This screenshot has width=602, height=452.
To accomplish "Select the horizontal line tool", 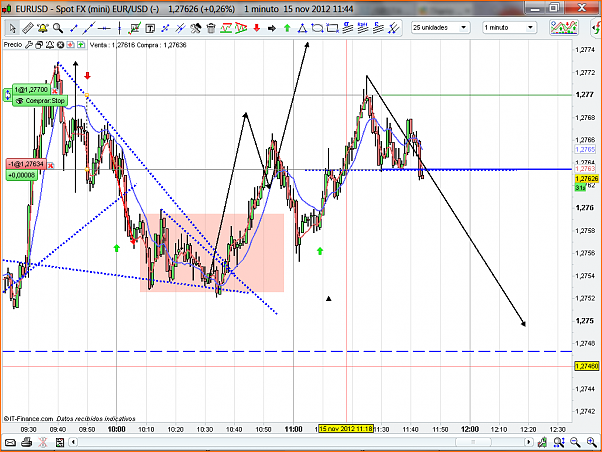I will click(104, 28).
